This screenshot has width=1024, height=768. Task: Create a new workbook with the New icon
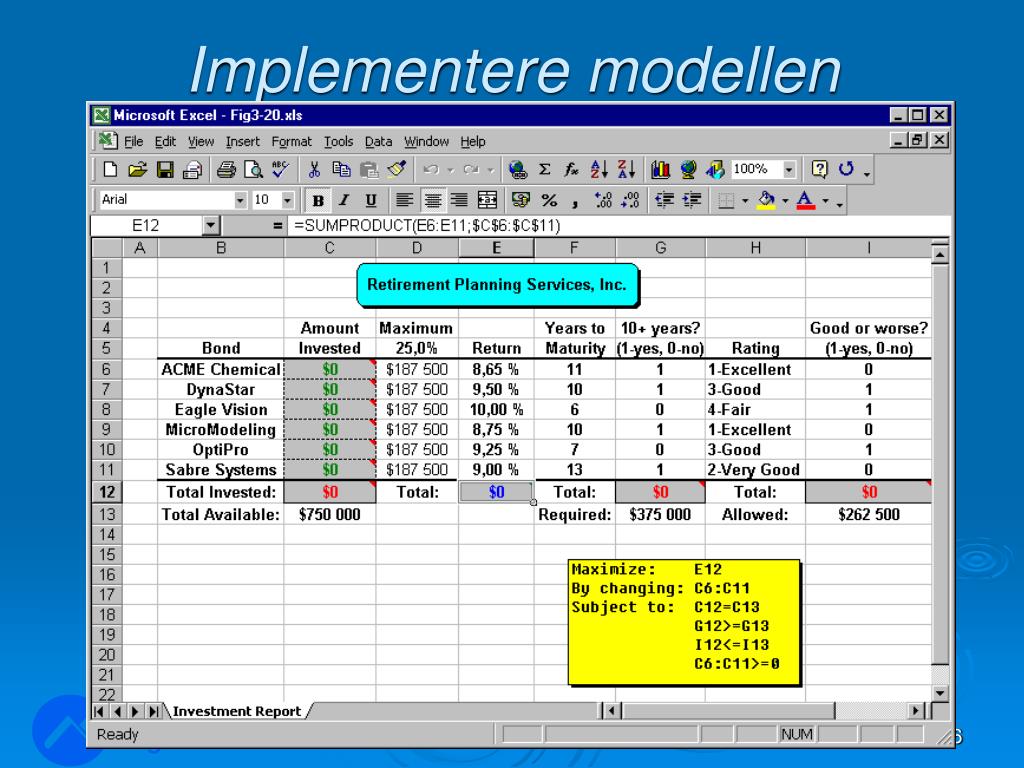110,170
